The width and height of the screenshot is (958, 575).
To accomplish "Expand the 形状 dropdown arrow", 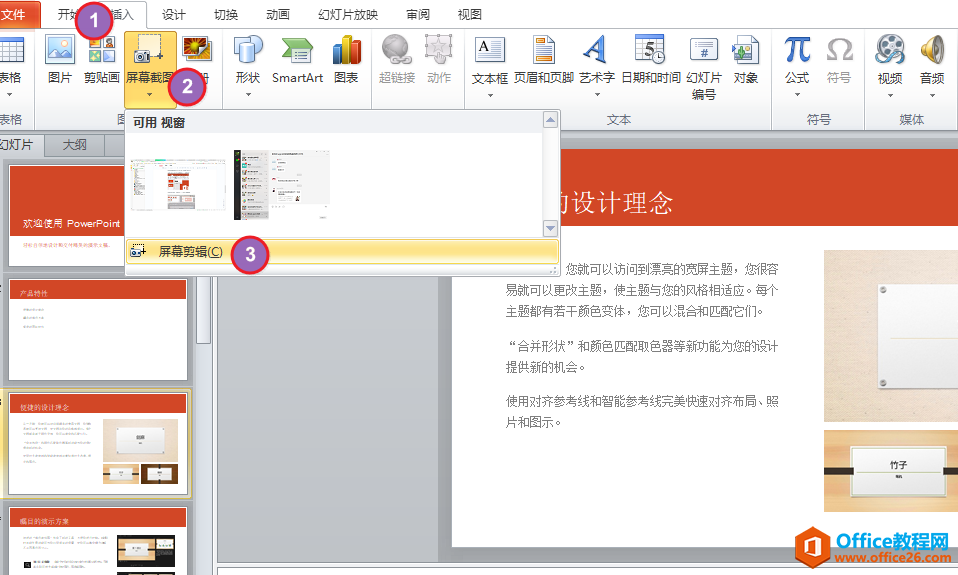I will (248, 95).
